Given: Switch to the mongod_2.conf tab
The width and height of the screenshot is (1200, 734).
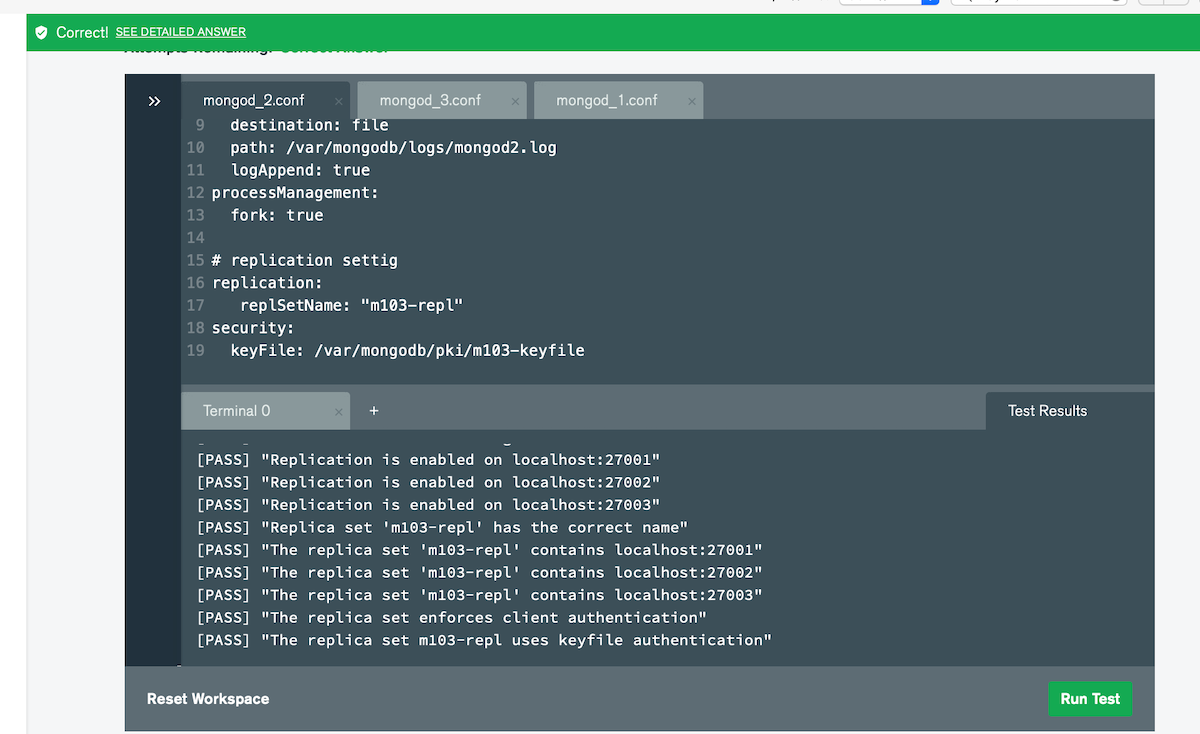Looking at the screenshot, I should pyautogui.click(x=254, y=100).
